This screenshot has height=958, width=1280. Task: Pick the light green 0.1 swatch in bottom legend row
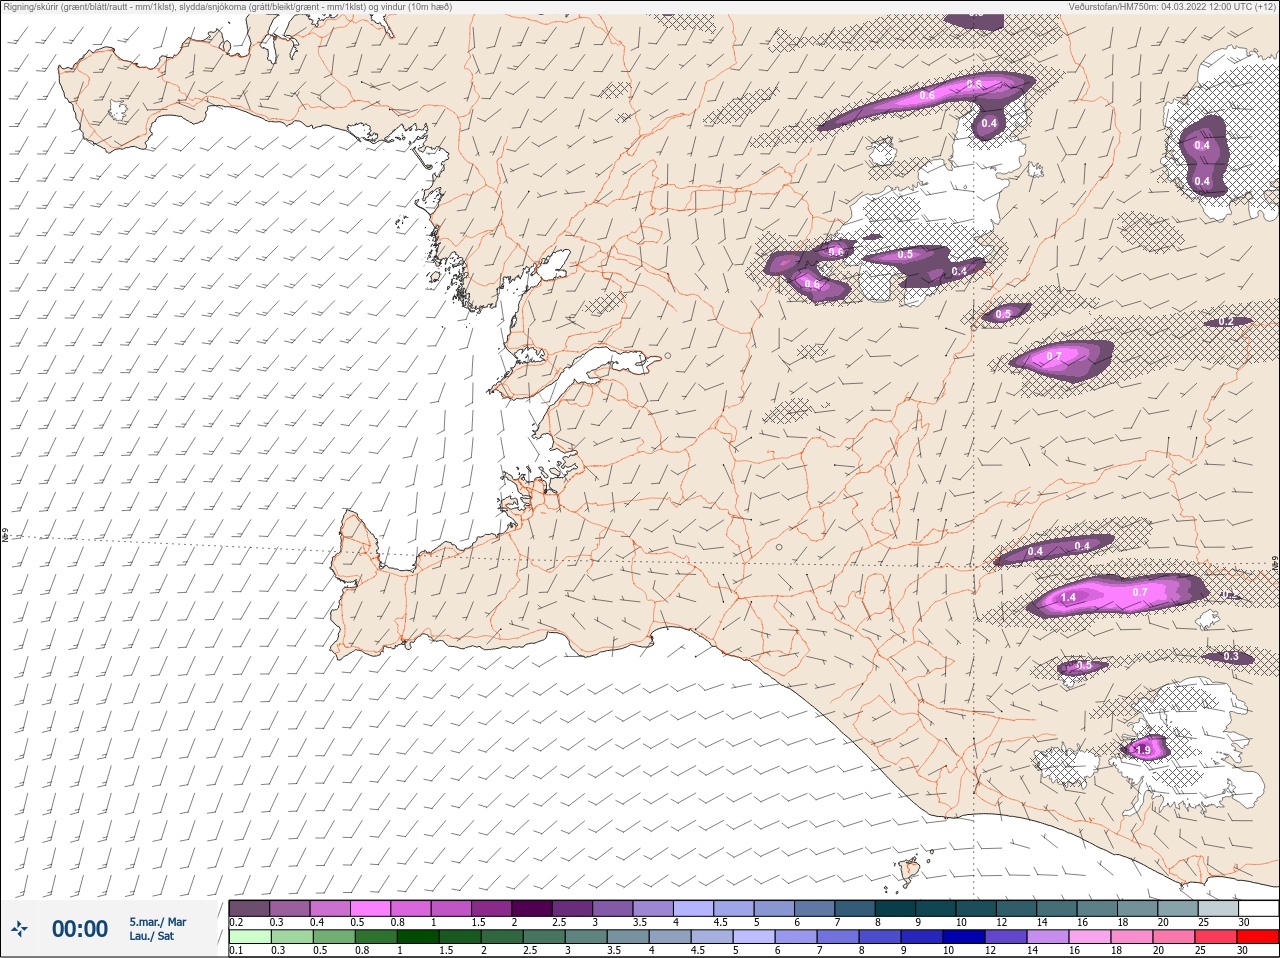pyautogui.click(x=249, y=937)
